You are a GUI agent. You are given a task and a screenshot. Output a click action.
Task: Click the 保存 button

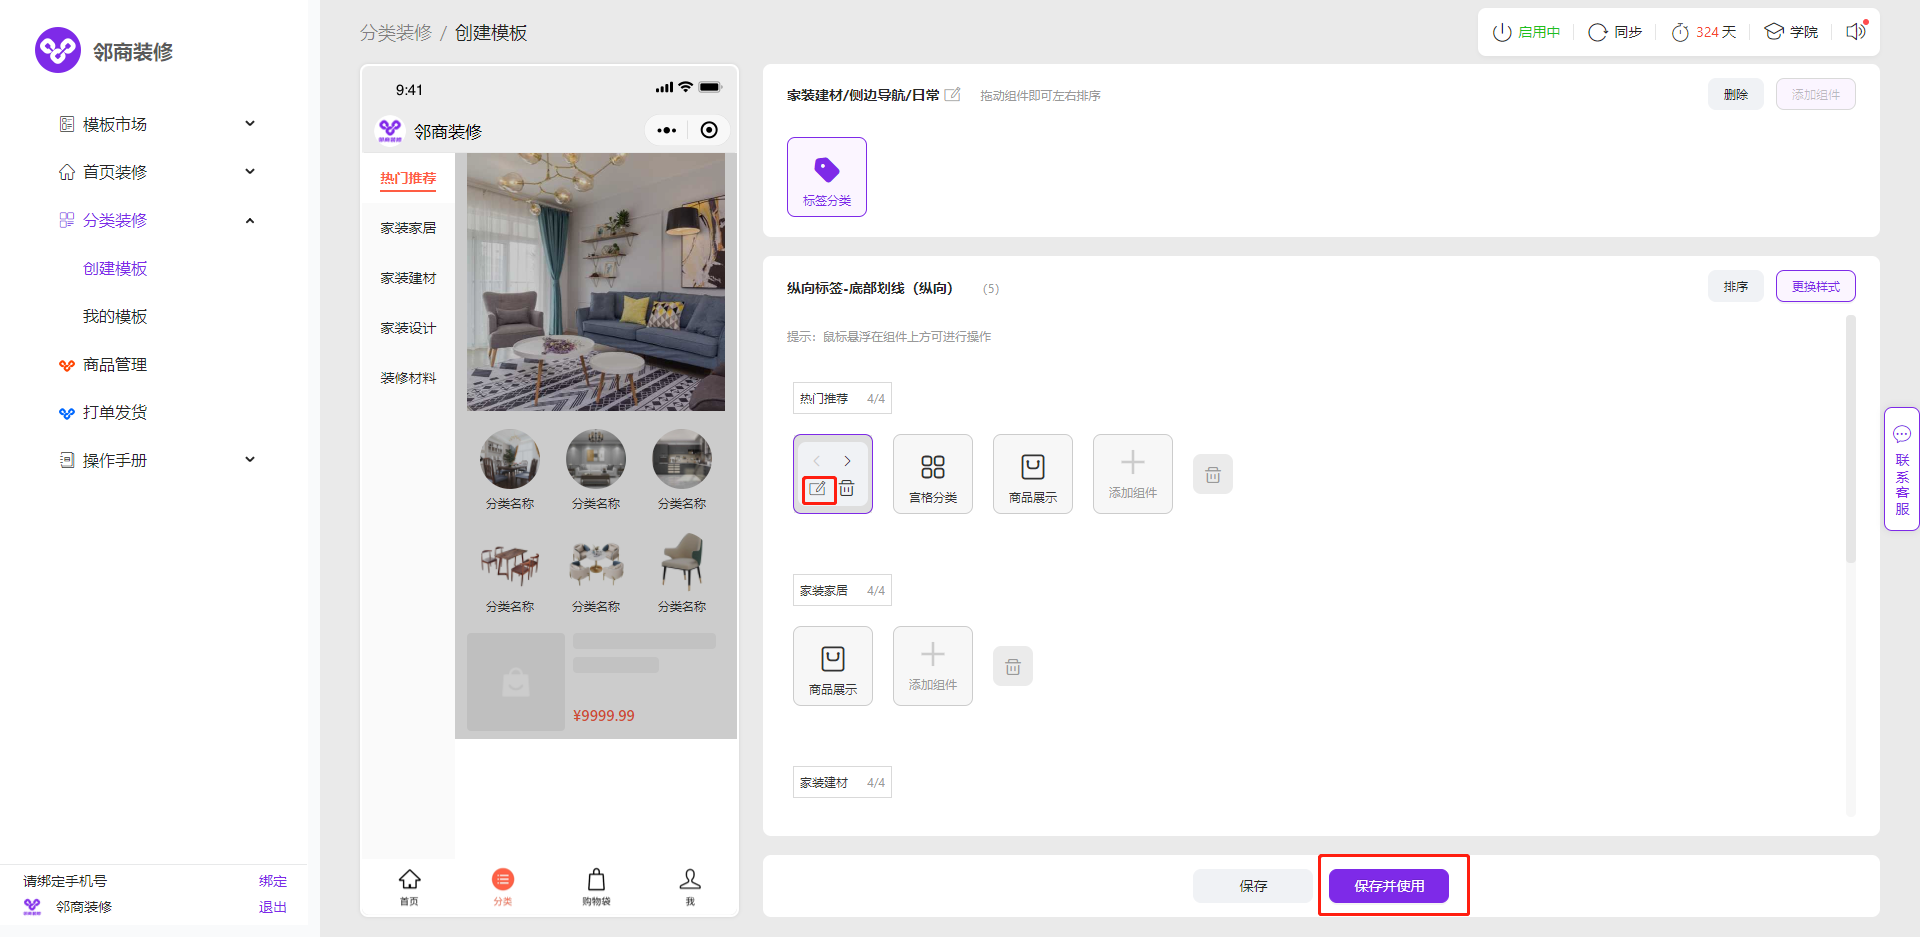[1253, 886]
